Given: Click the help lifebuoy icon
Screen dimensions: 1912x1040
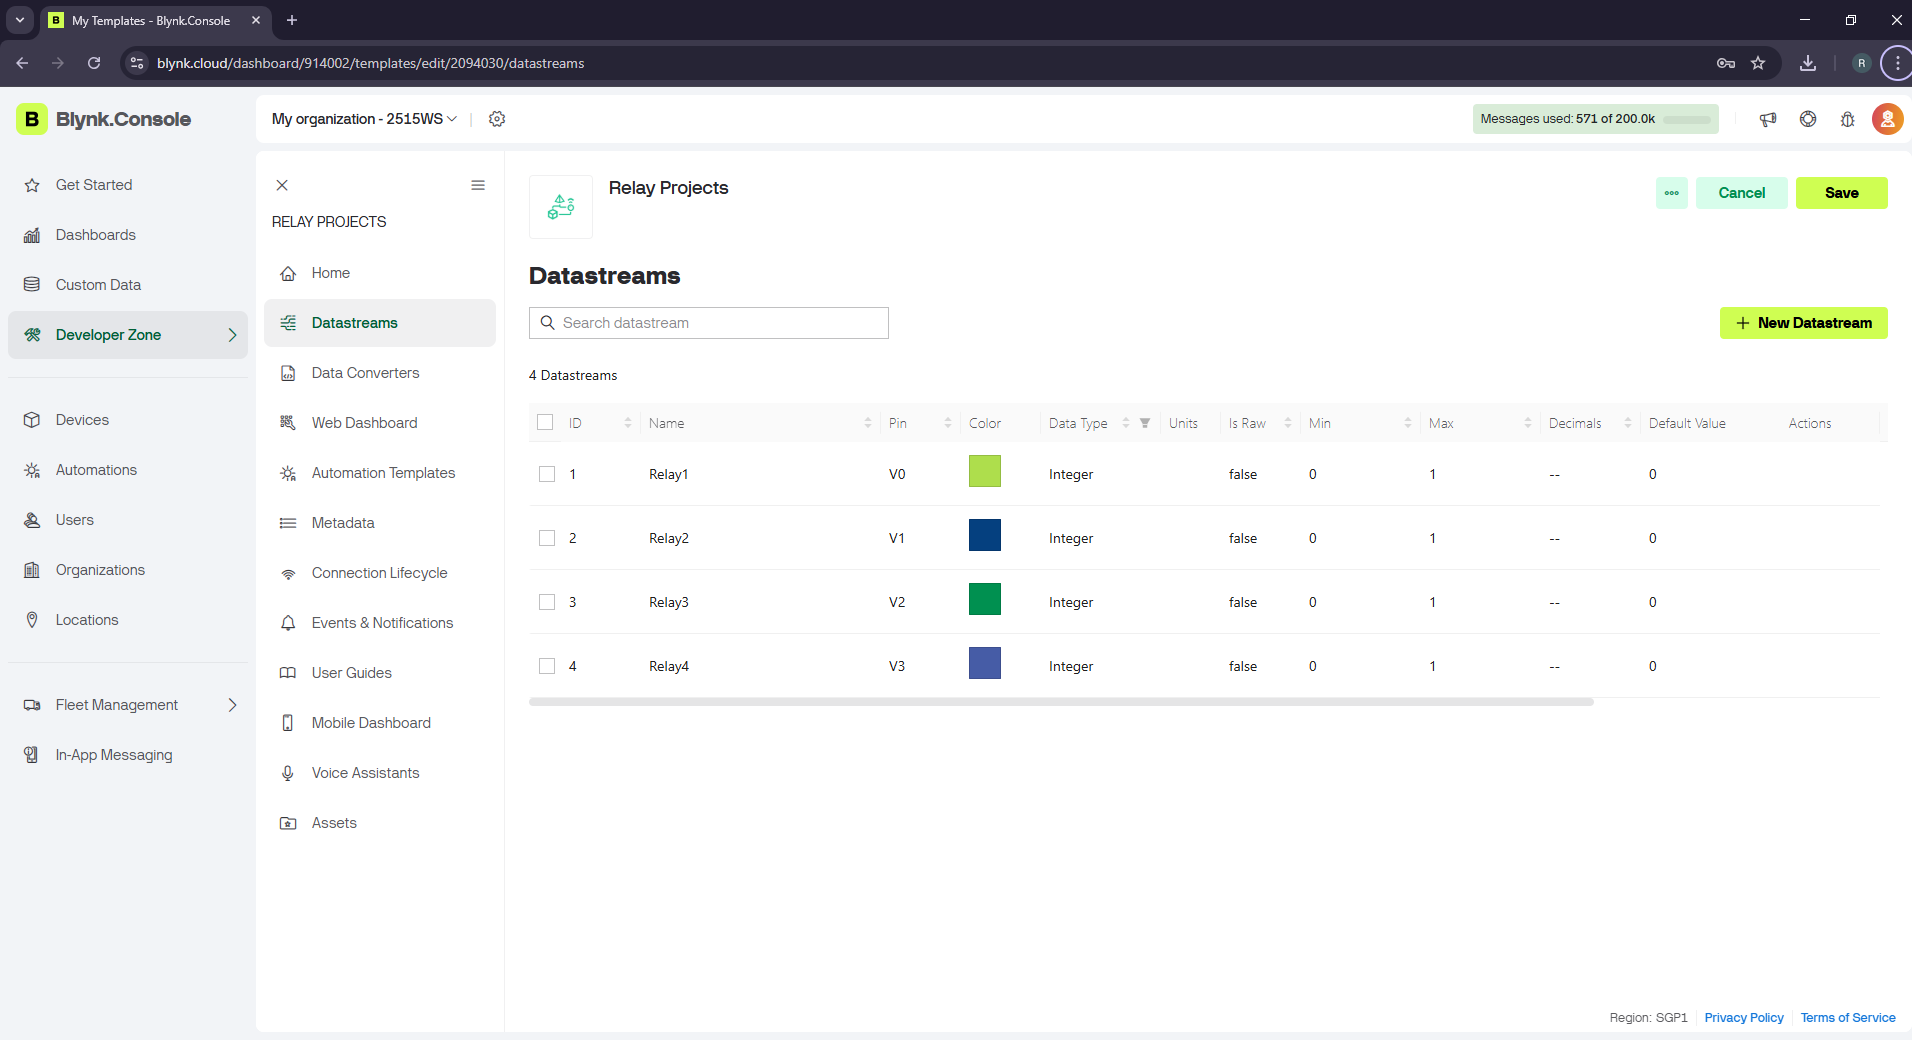Looking at the screenshot, I should tap(1808, 119).
